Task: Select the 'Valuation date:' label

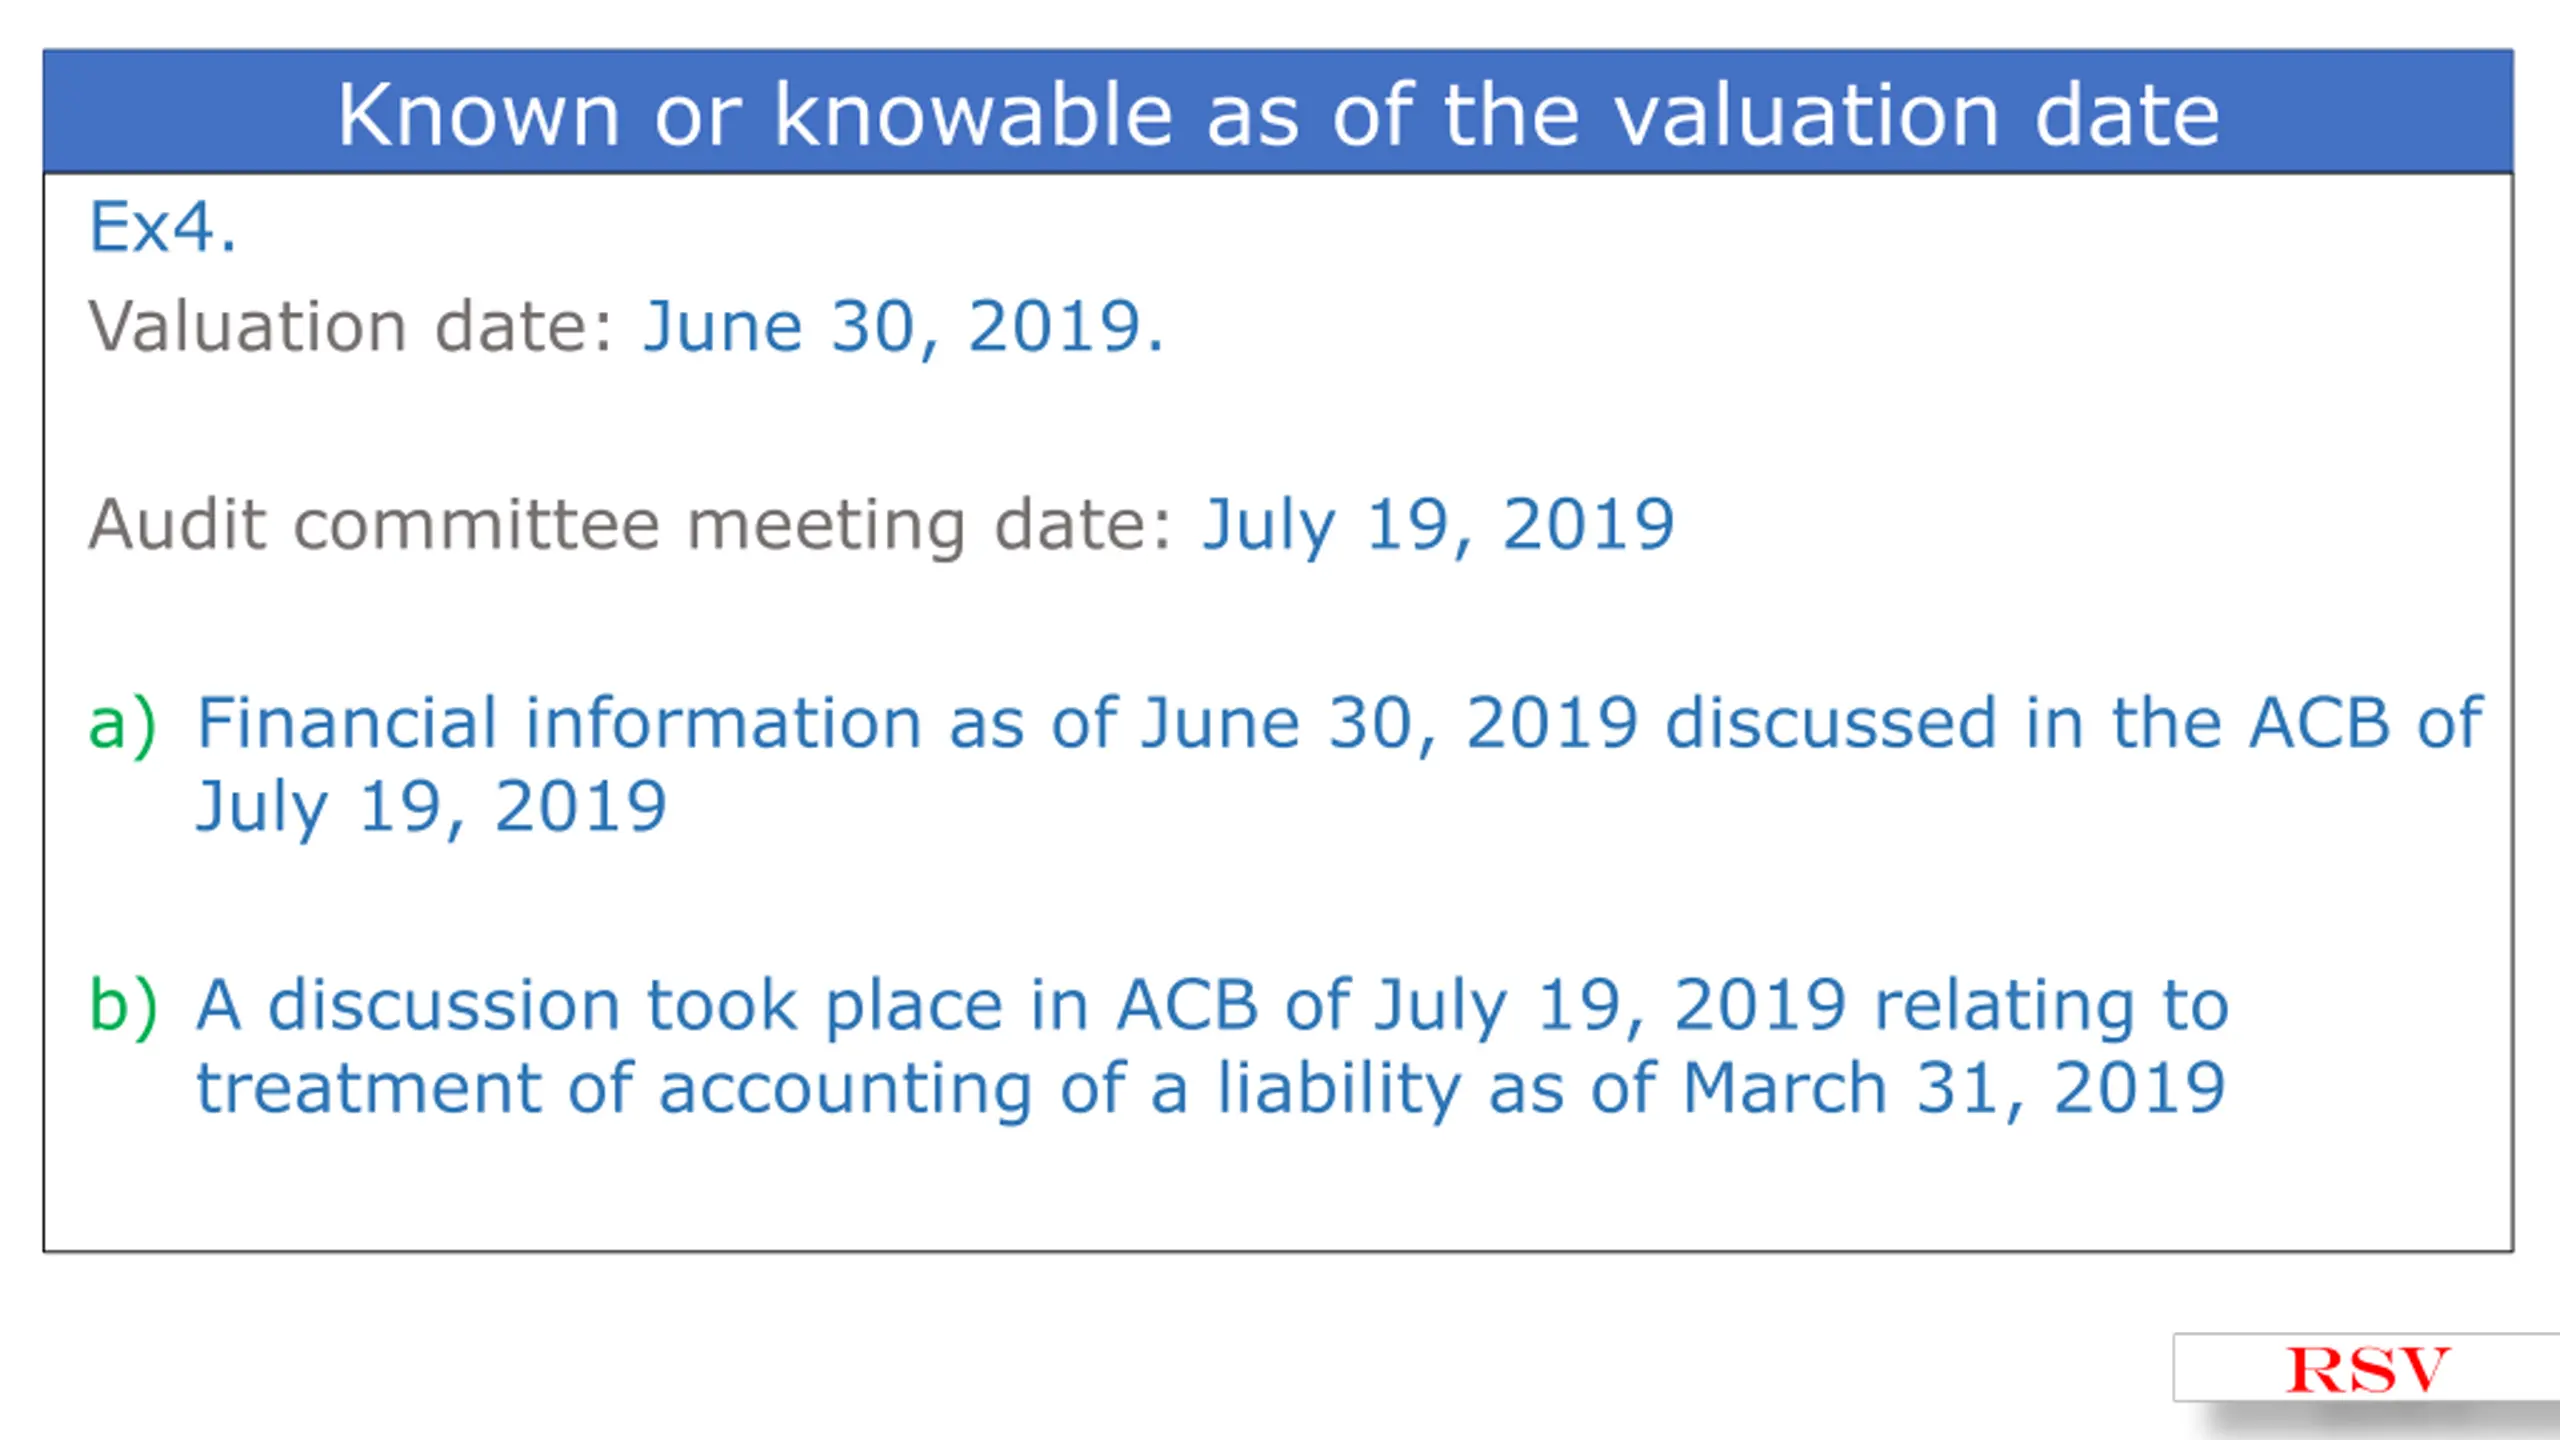Action: point(350,327)
